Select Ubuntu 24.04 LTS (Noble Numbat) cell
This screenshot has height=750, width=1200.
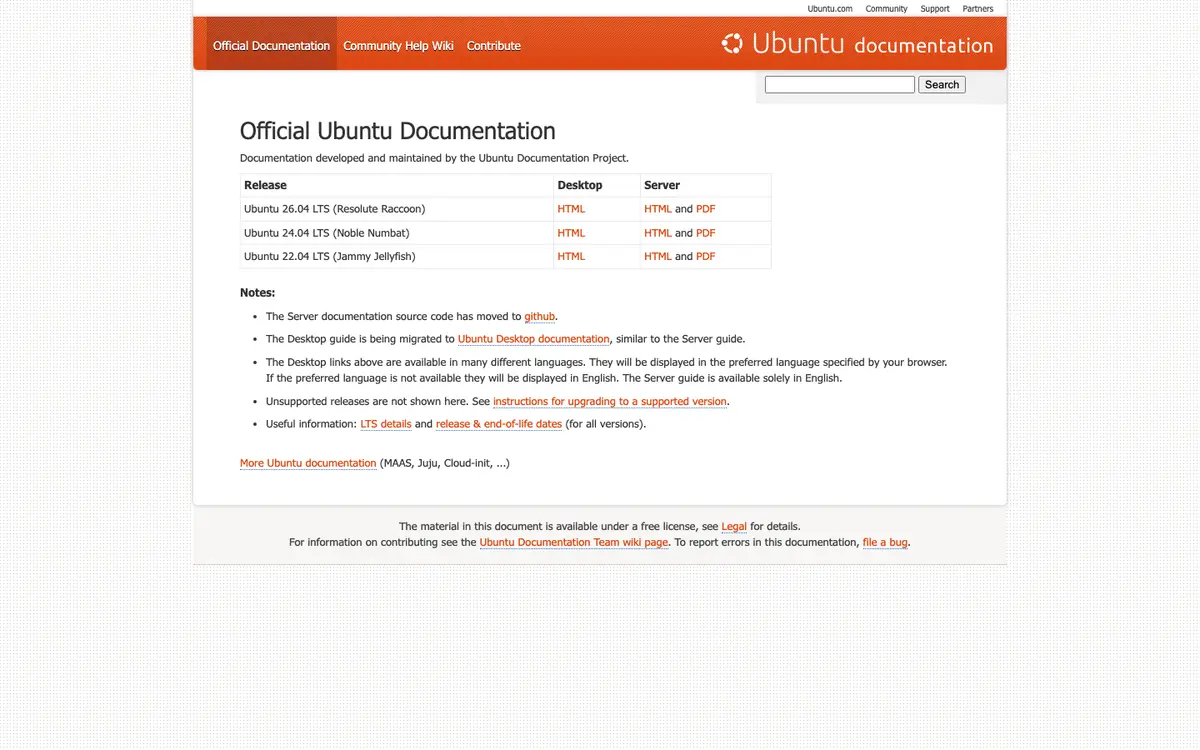click(397, 233)
